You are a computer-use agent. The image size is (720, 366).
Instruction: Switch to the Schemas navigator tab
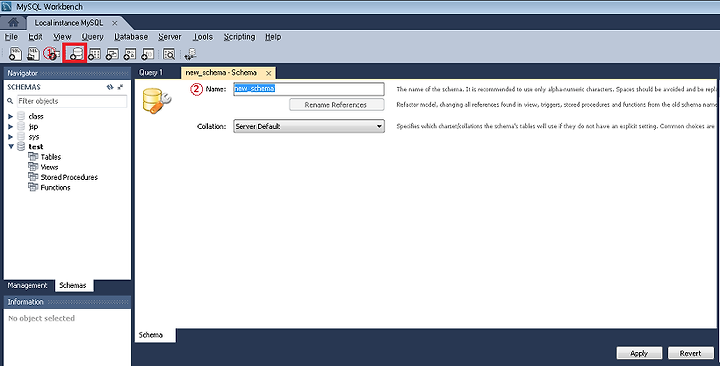tap(73, 285)
